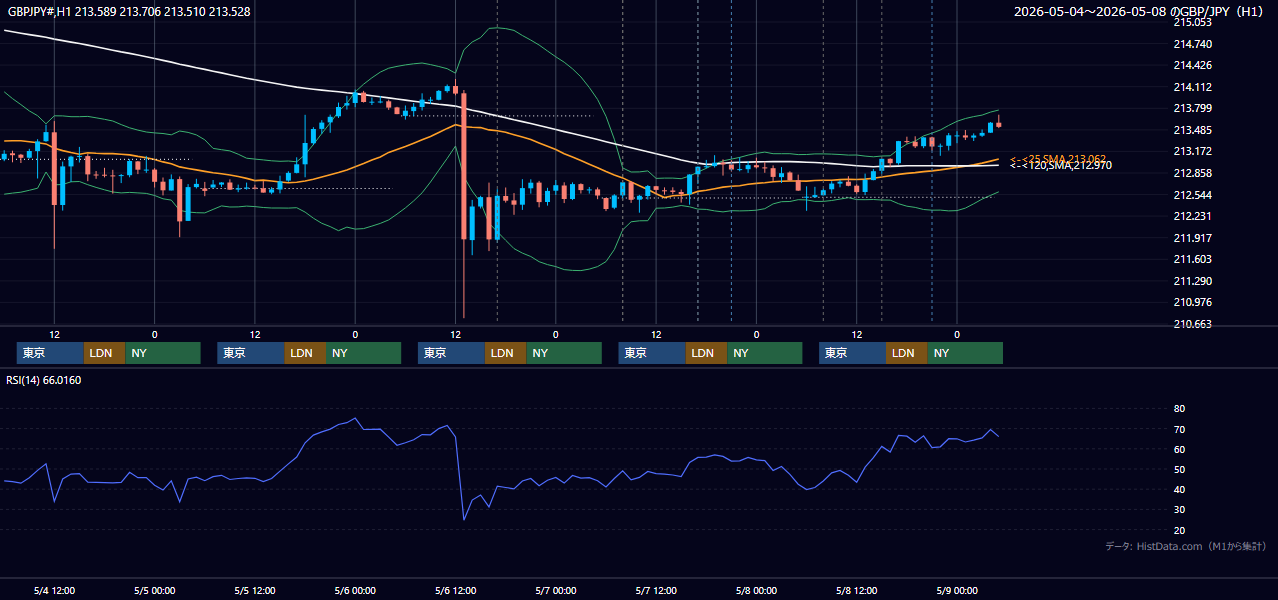Select the 5/7 00:00 date label
Image resolution: width=1278 pixels, height=600 pixels.
555,590
